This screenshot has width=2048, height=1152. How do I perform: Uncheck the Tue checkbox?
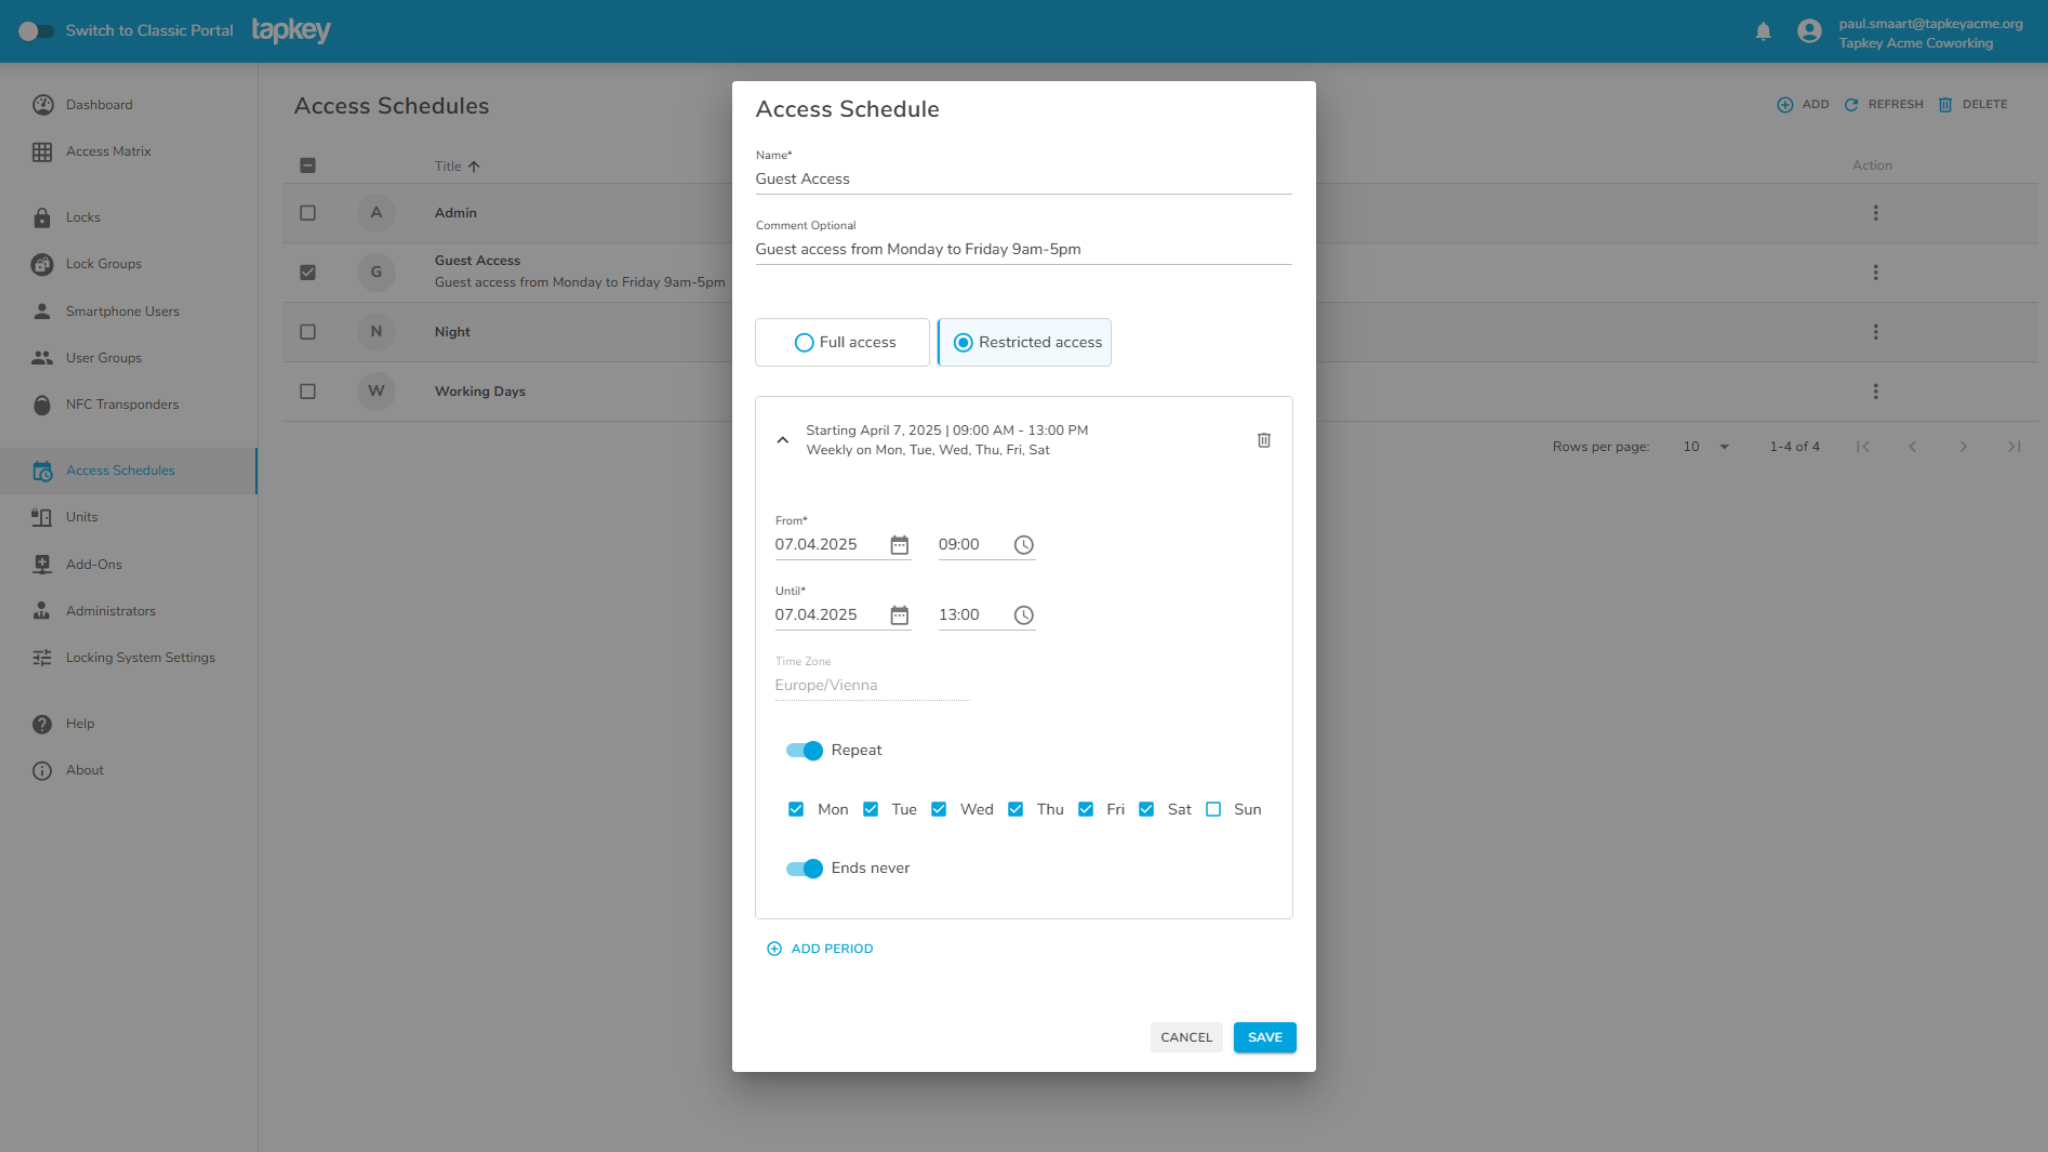click(871, 810)
